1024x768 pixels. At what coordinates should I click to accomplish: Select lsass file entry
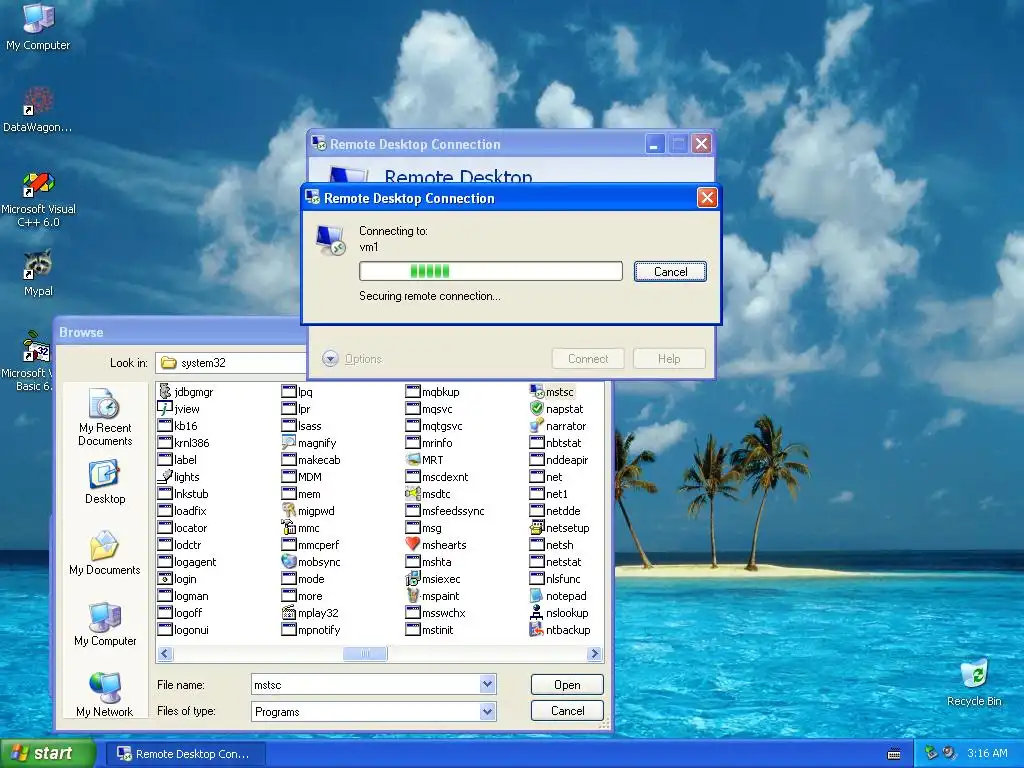coord(302,426)
